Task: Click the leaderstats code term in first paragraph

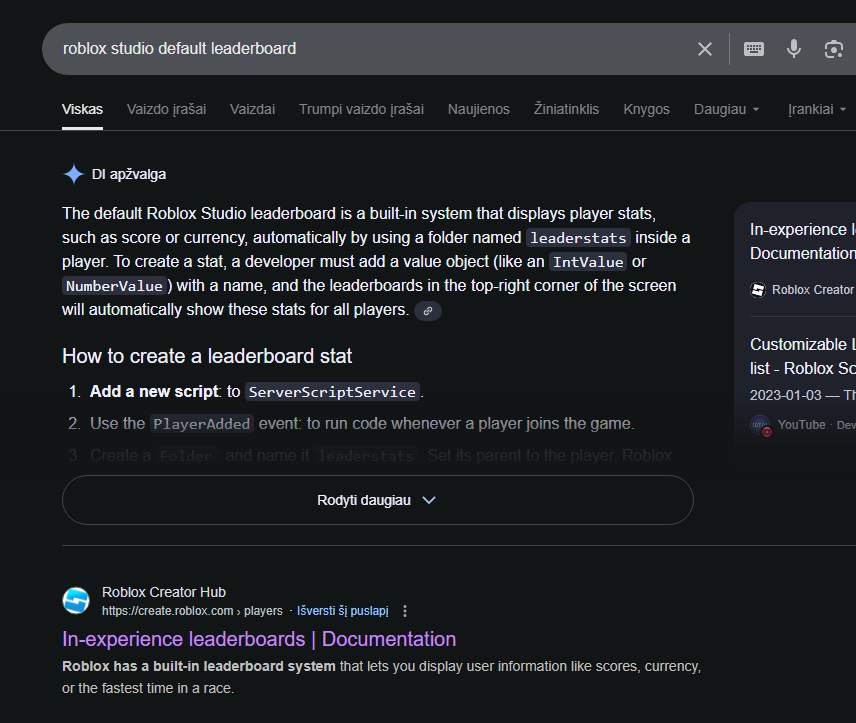Action: pos(578,238)
